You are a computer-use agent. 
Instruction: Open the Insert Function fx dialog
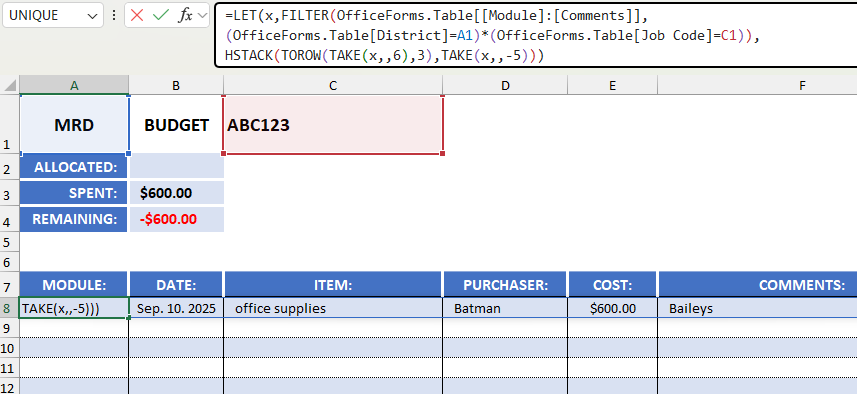pos(185,15)
